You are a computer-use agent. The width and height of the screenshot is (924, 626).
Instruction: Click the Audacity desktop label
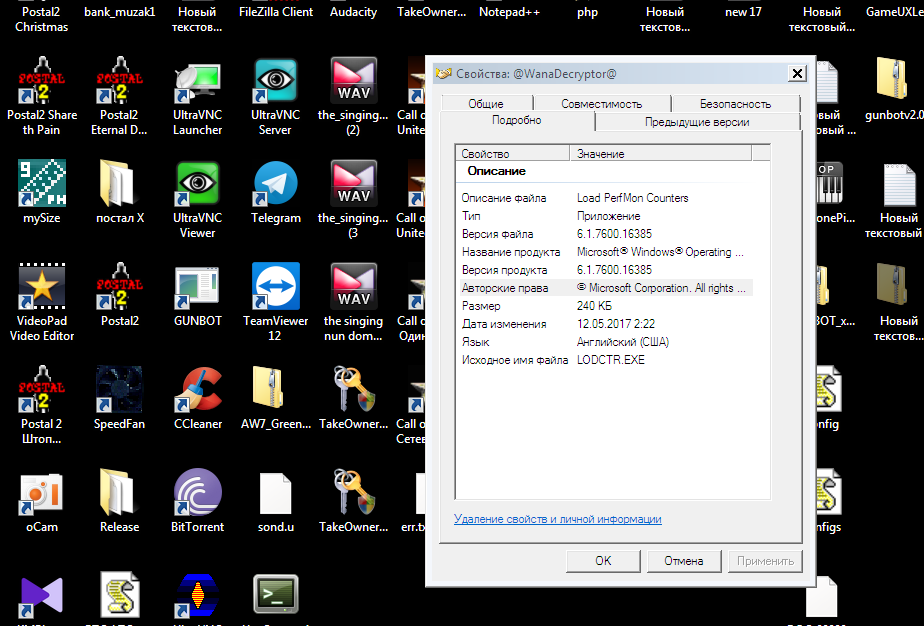click(353, 12)
